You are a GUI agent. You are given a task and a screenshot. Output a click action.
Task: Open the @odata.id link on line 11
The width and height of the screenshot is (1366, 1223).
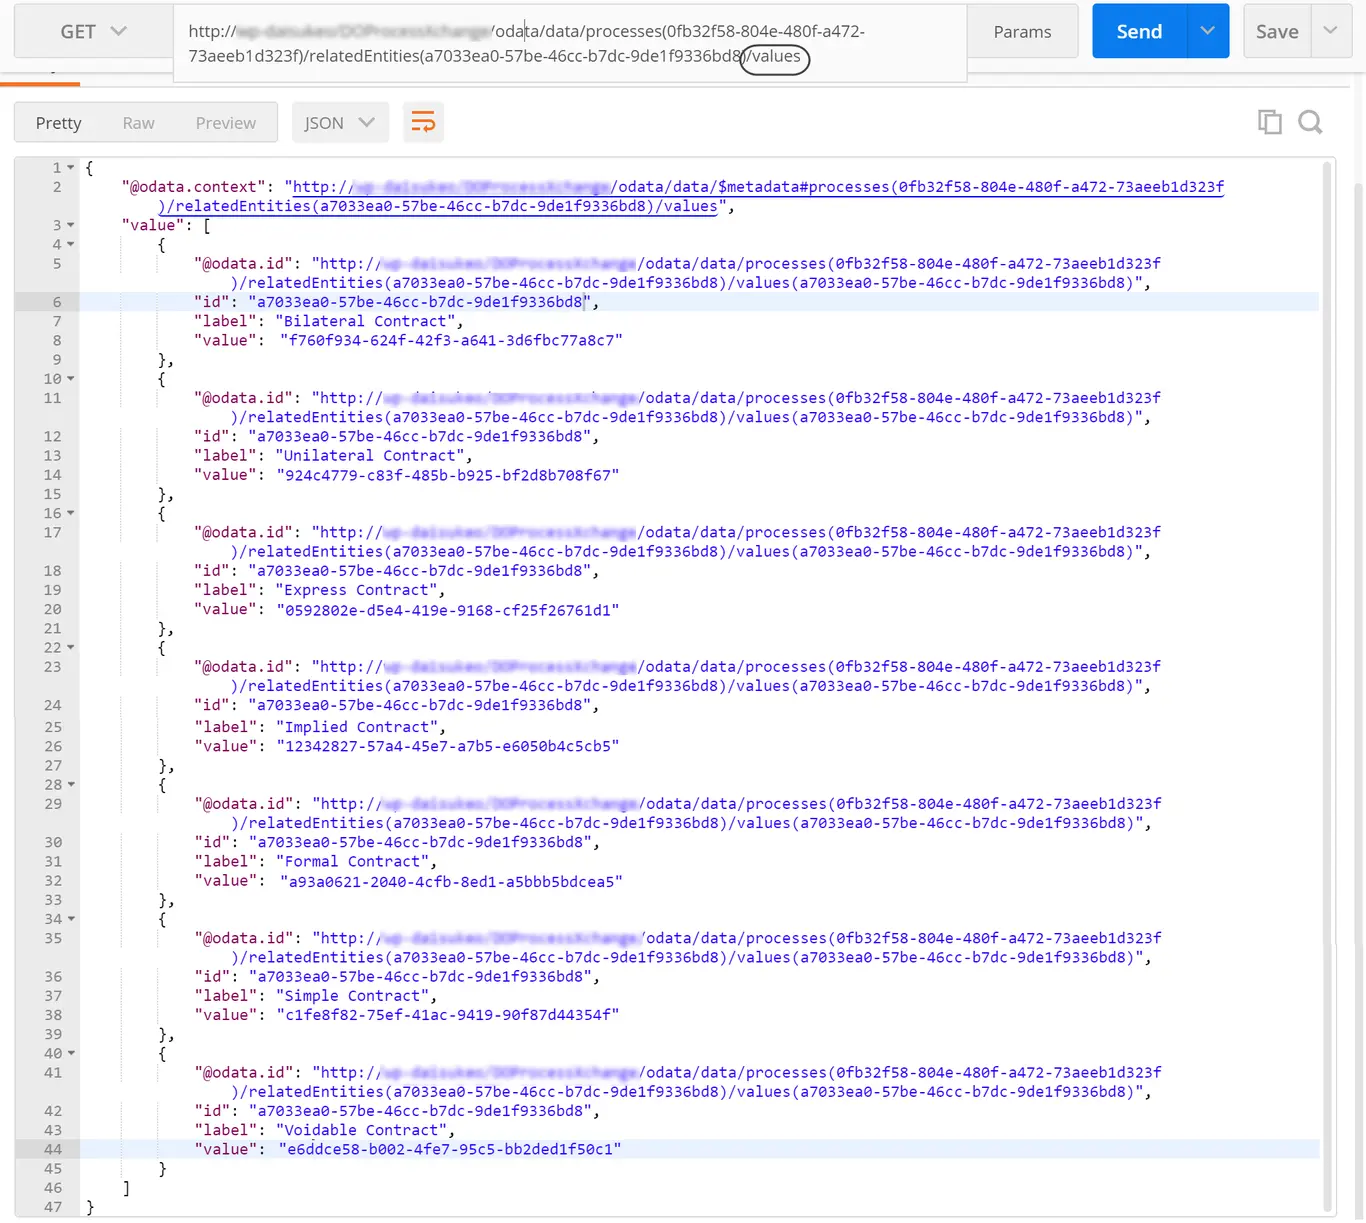coord(695,407)
